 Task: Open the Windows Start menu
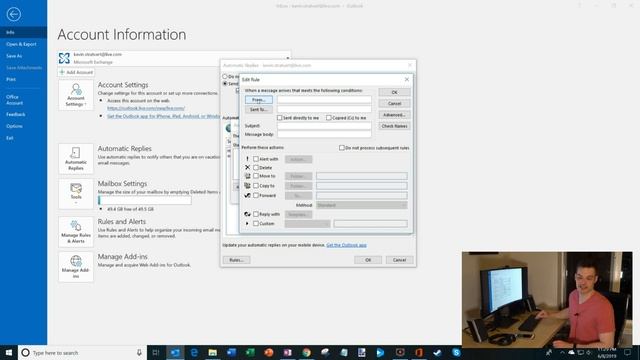click(x=9, y=353)
